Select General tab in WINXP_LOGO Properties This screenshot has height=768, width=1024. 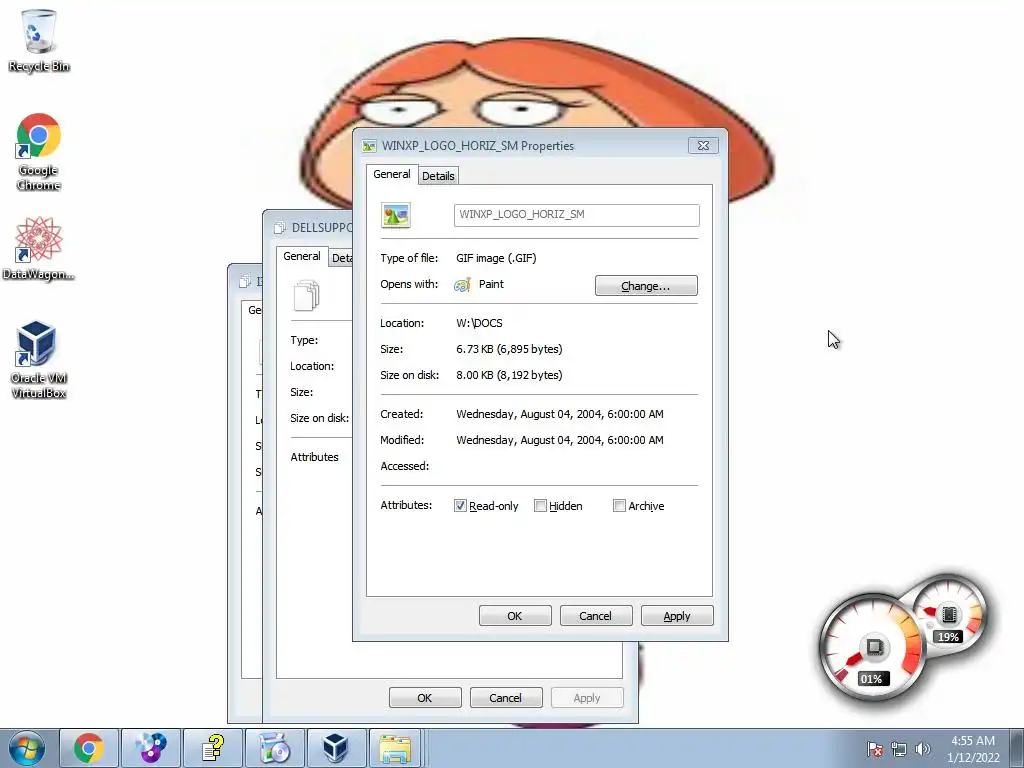[392, 174]
